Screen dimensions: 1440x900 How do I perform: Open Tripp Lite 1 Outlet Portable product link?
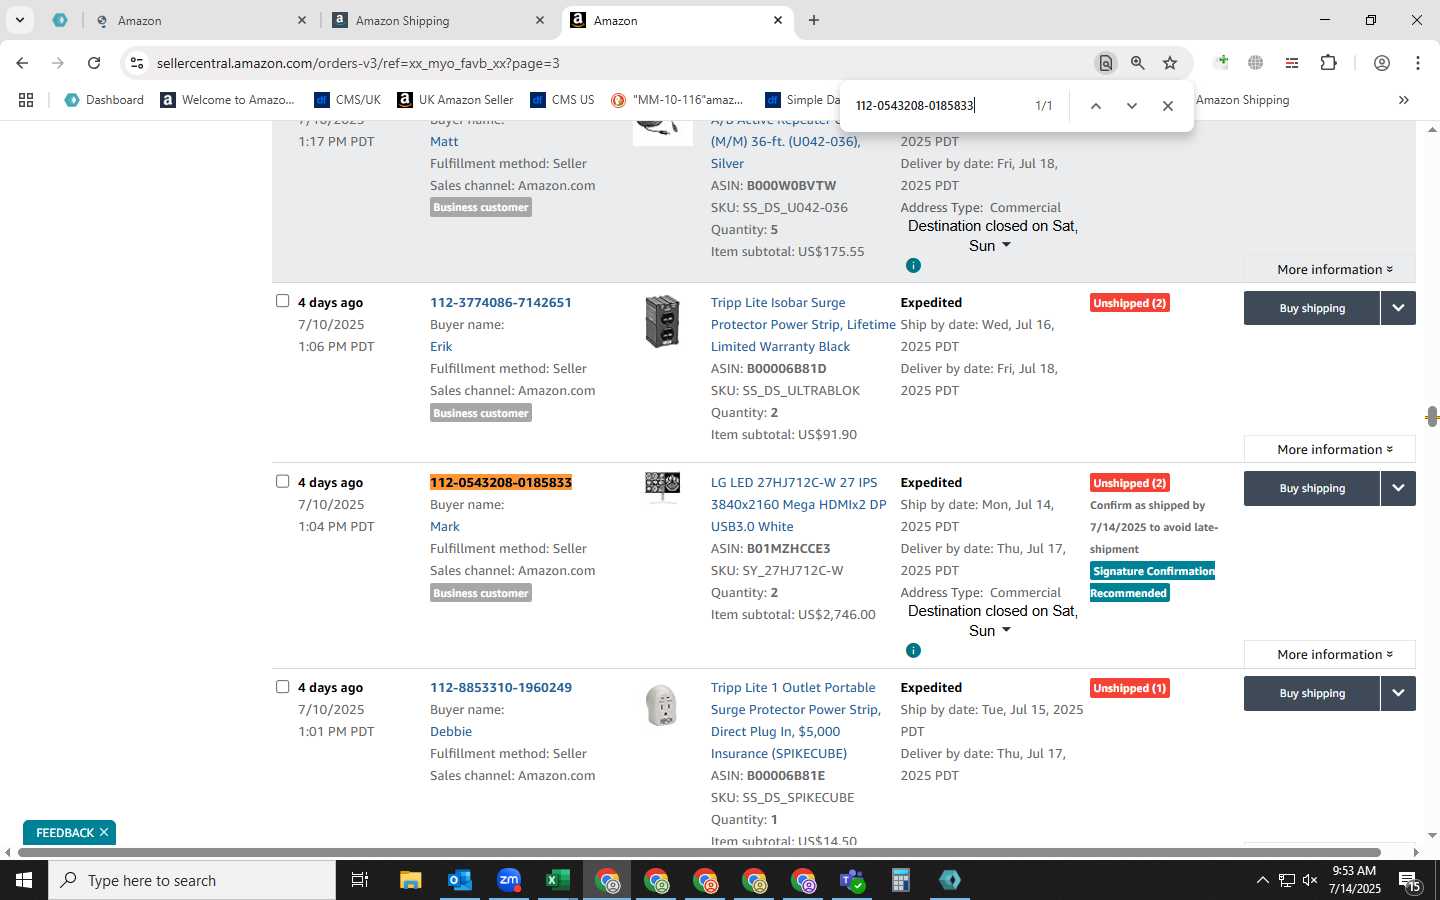(x=796, y=720)
